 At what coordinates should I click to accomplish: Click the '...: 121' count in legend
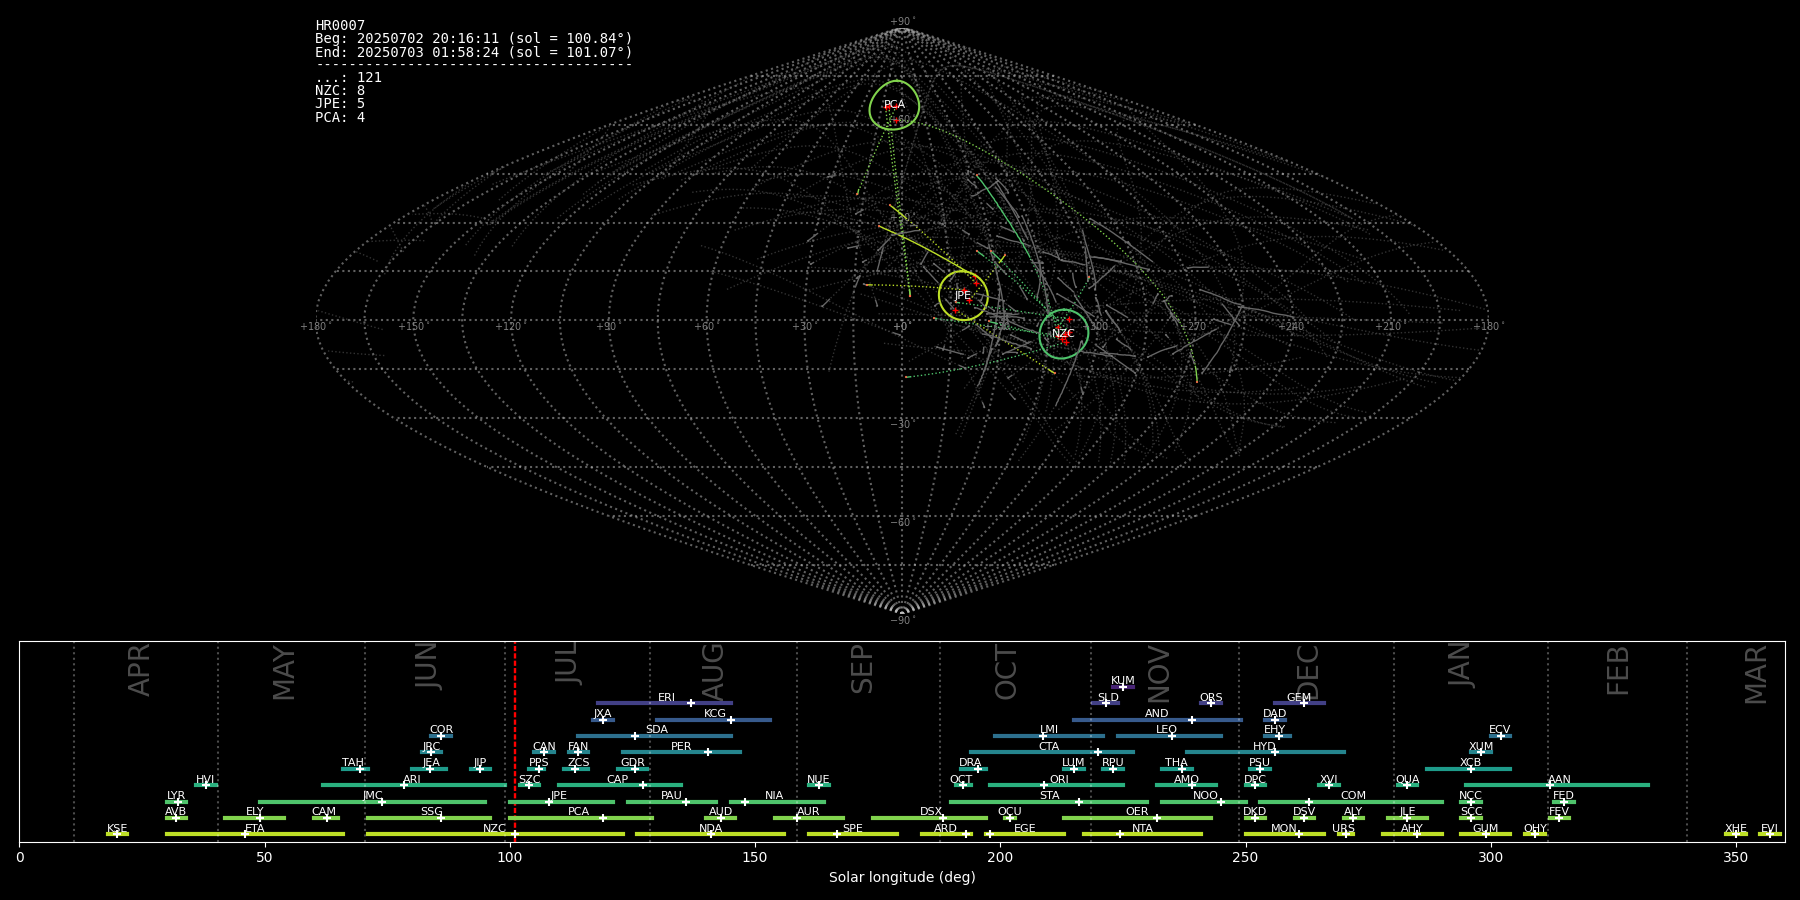[348, 78]
